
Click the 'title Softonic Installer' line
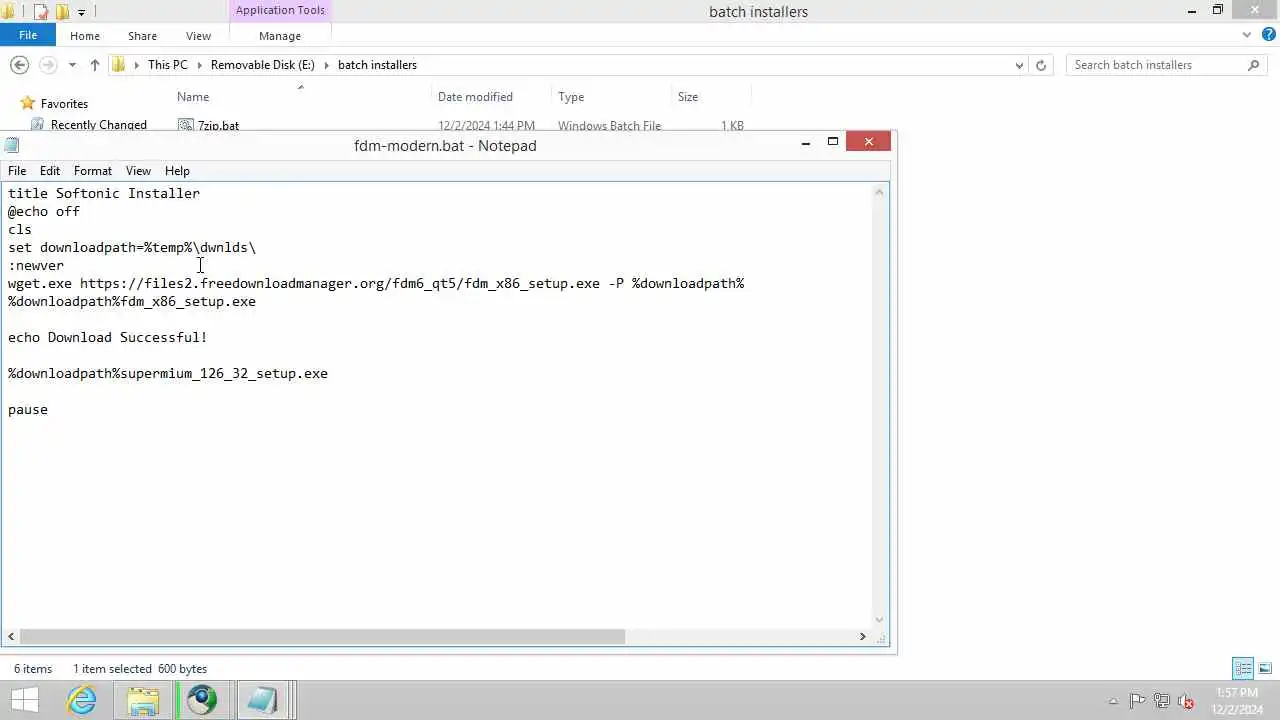pos(104,194)
